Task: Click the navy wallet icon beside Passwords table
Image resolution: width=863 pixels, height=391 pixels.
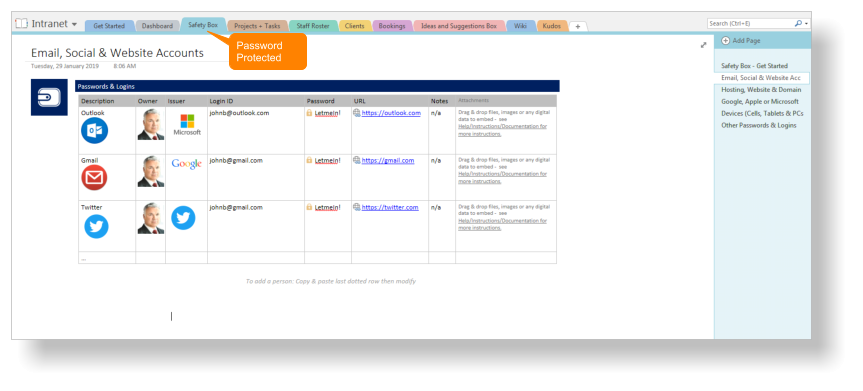Action: 49,97
